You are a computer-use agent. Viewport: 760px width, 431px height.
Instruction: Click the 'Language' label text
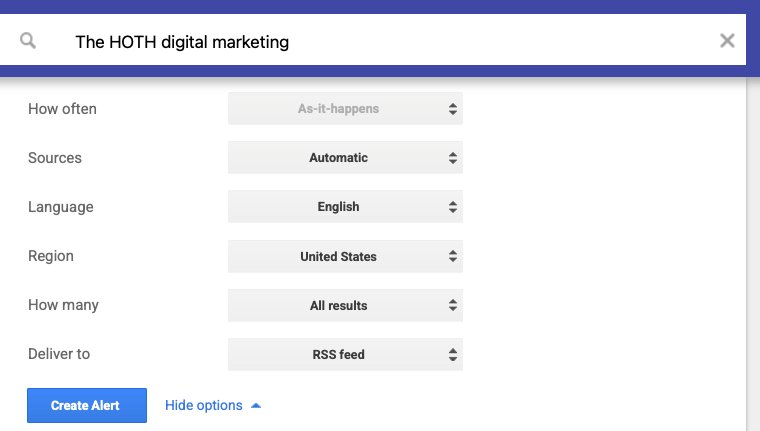pos(61,207)
